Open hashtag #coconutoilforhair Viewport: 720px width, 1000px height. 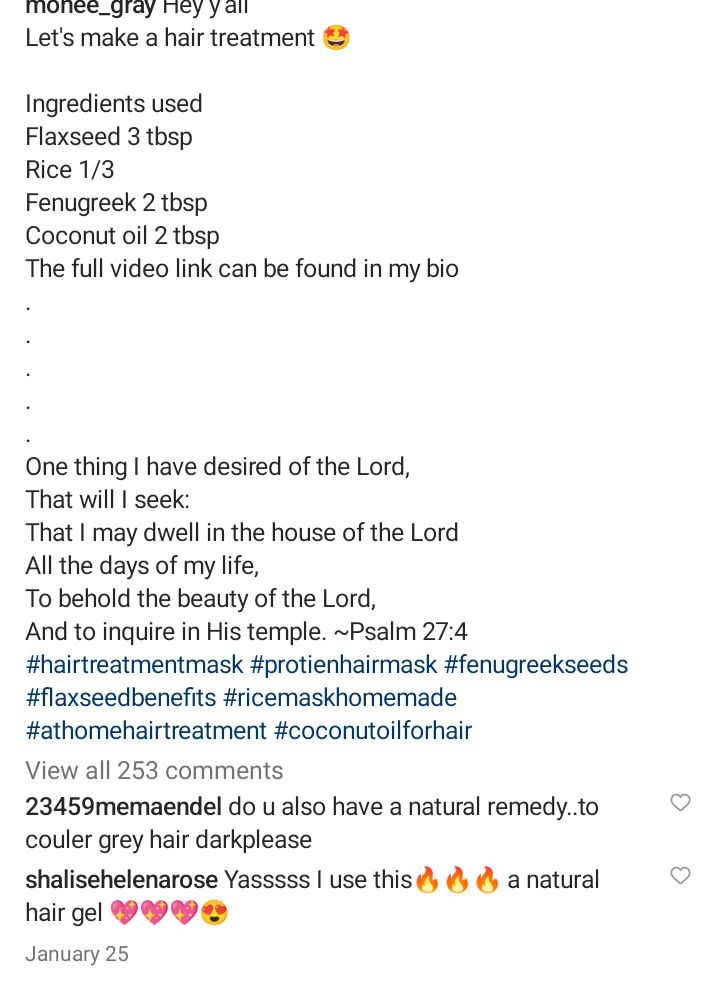pyautogui.click(x=373, y=731)
